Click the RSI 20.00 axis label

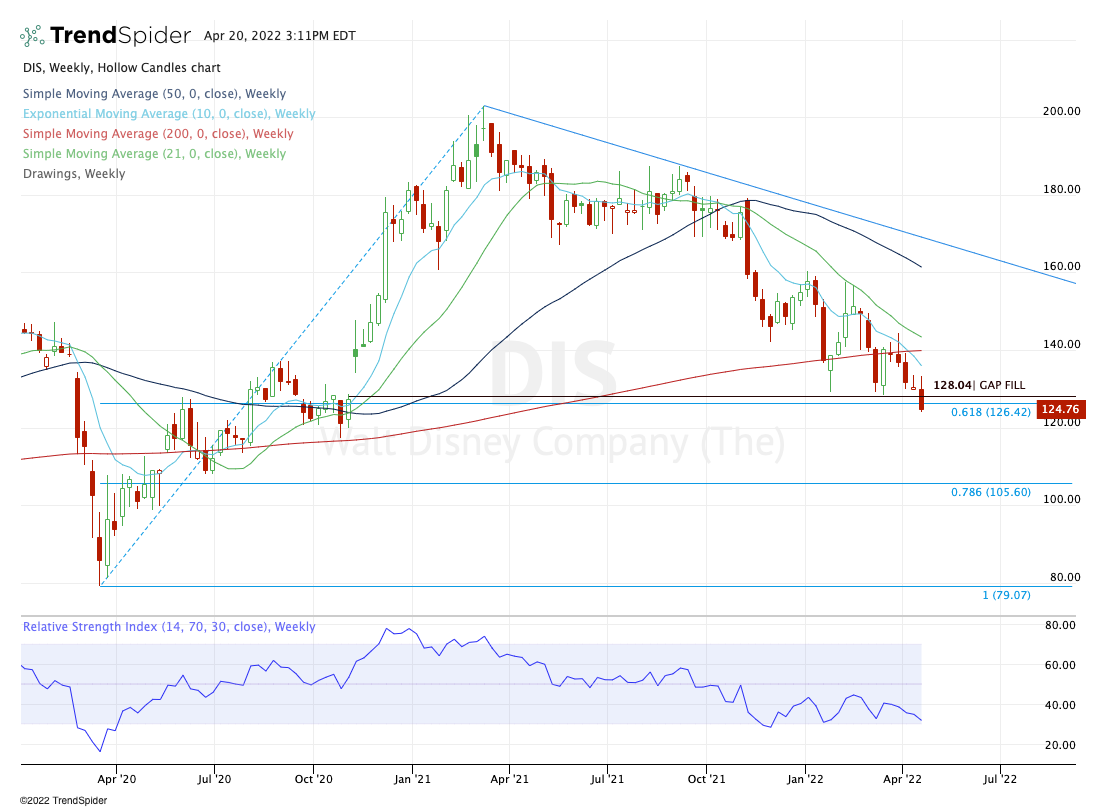[1060, 745]
